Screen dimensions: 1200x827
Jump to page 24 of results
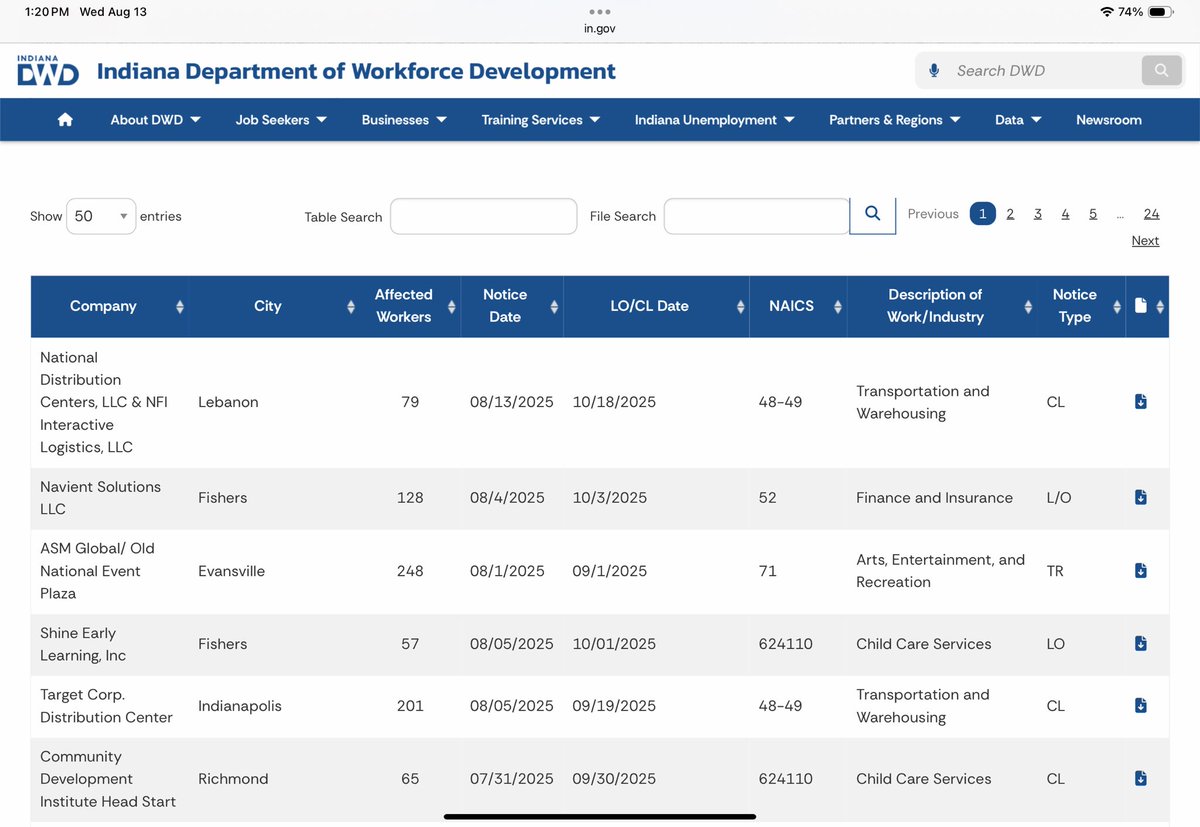[x=1151, y=214]
